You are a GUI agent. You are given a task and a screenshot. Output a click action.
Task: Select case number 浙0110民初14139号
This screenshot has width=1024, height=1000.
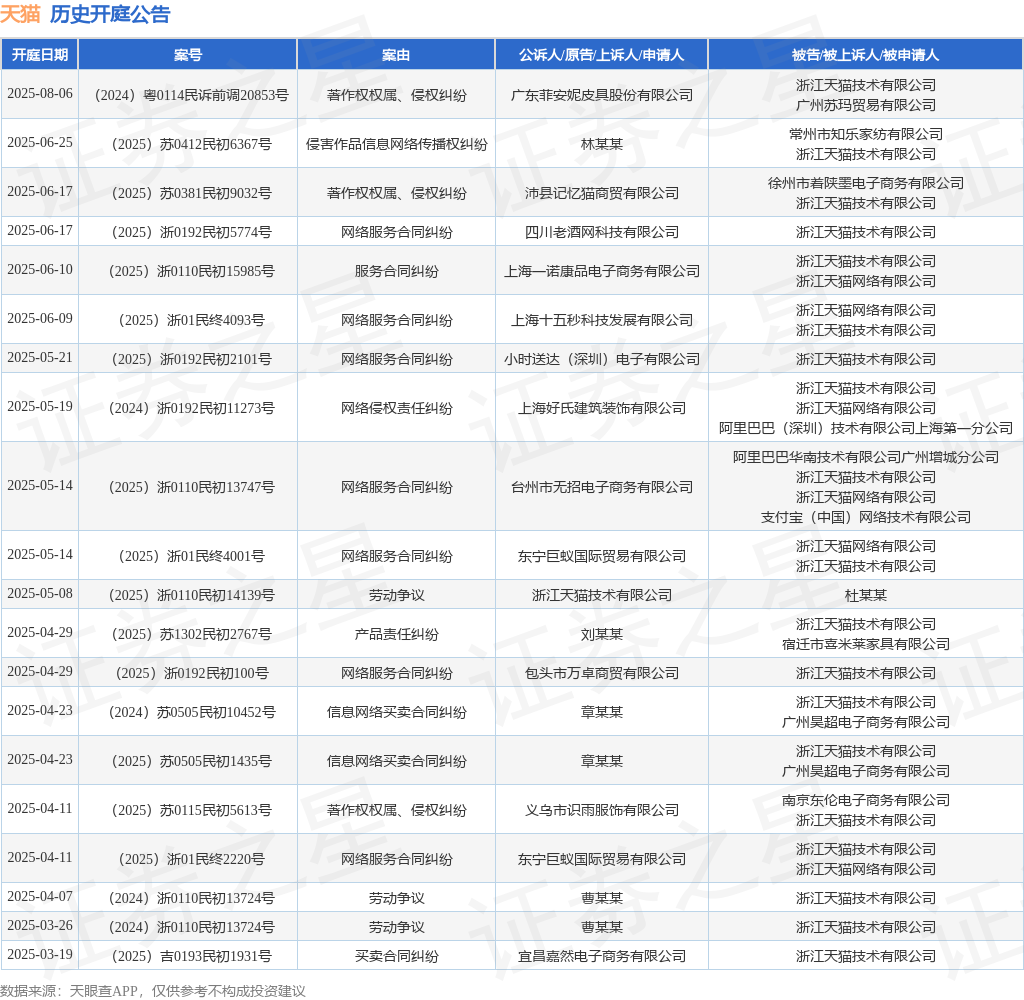click(216, 595)
